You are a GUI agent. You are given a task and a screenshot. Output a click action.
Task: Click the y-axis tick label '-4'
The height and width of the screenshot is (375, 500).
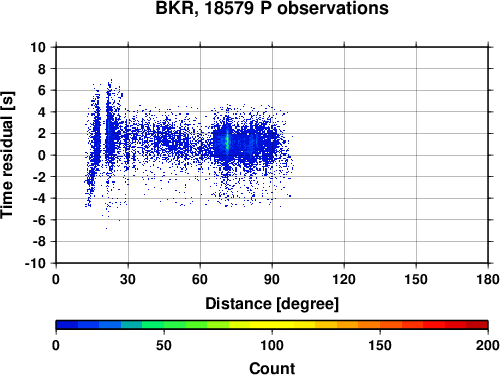pyautogui.click(x=39, y=198)
